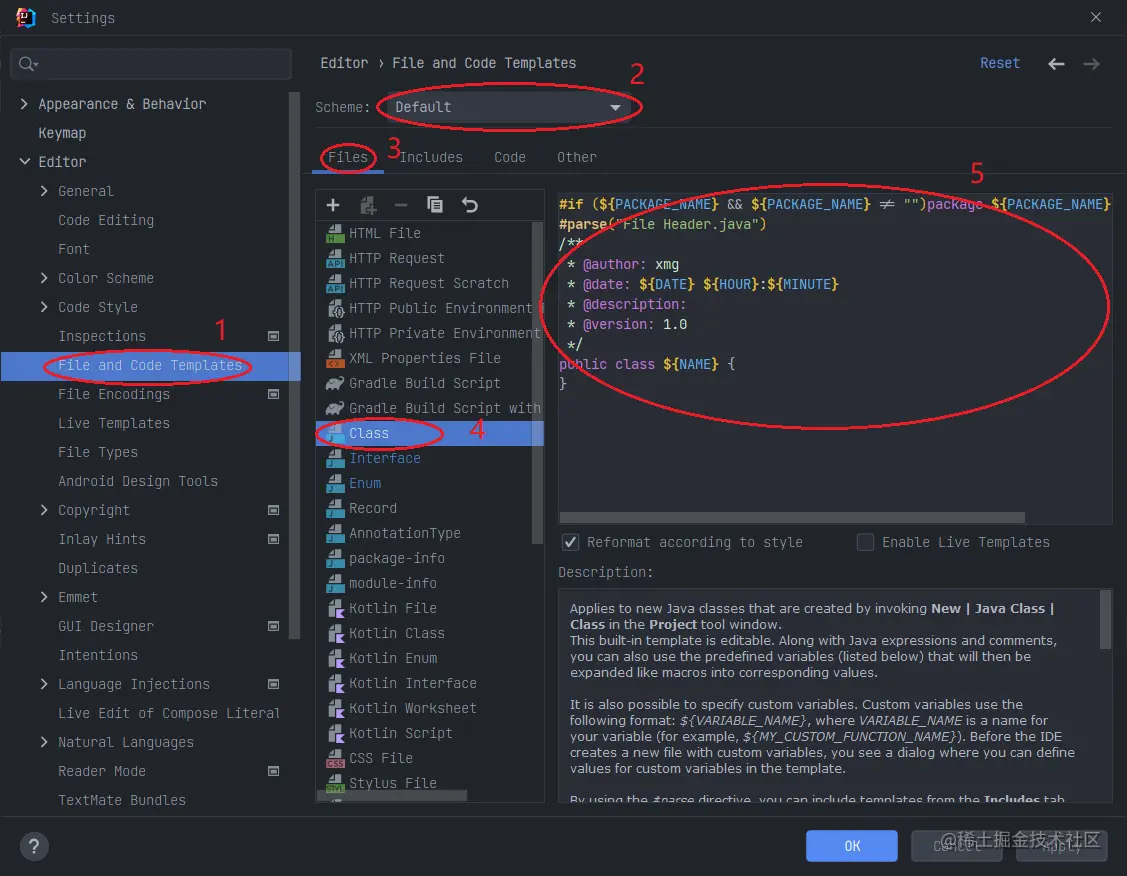
Task: Click the project-level marker beside GUI Designer
Action: pyautogui.click(x=273, y=626)
